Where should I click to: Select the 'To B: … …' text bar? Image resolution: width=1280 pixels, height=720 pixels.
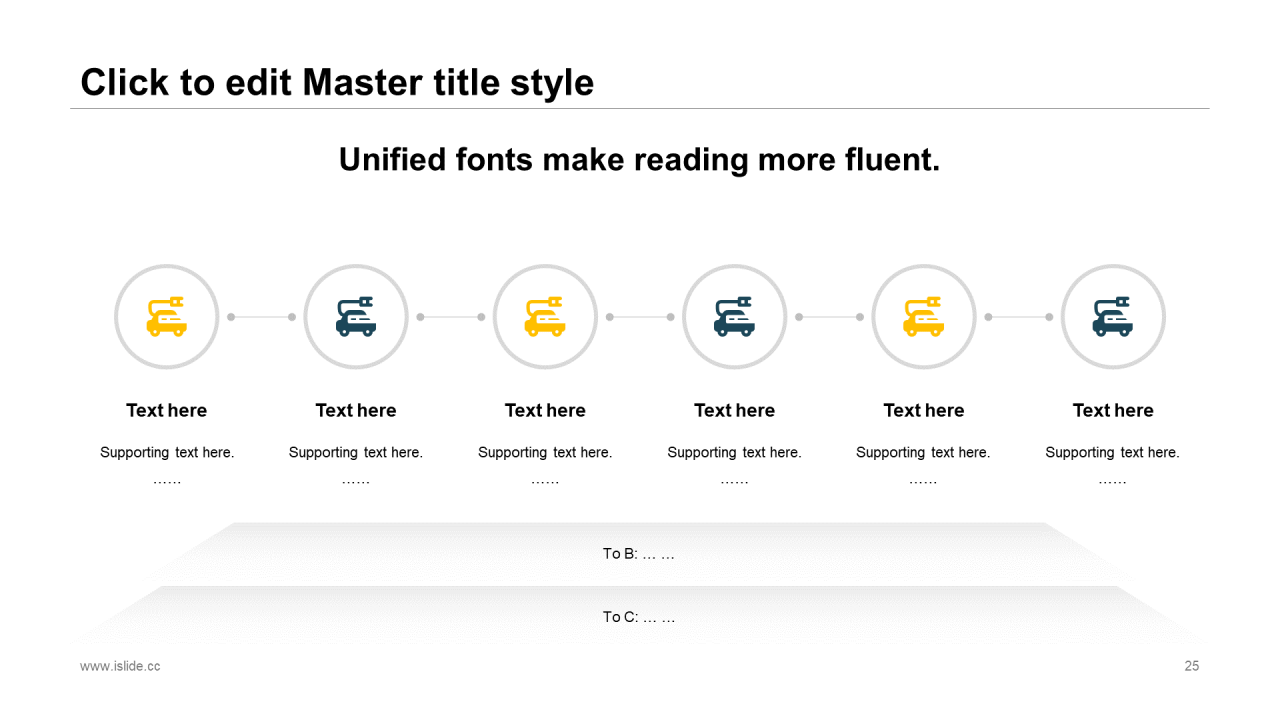coord(640,553)
